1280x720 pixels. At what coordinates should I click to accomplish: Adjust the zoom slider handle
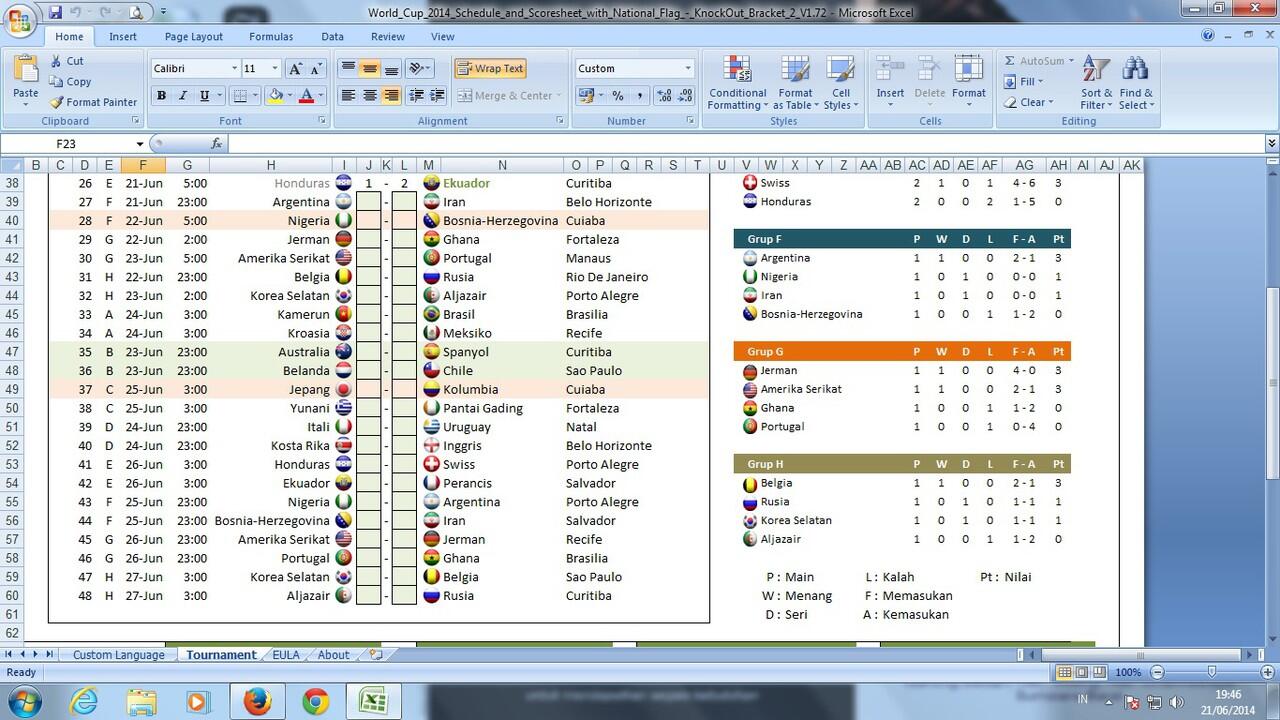[x=1212, y=673]
